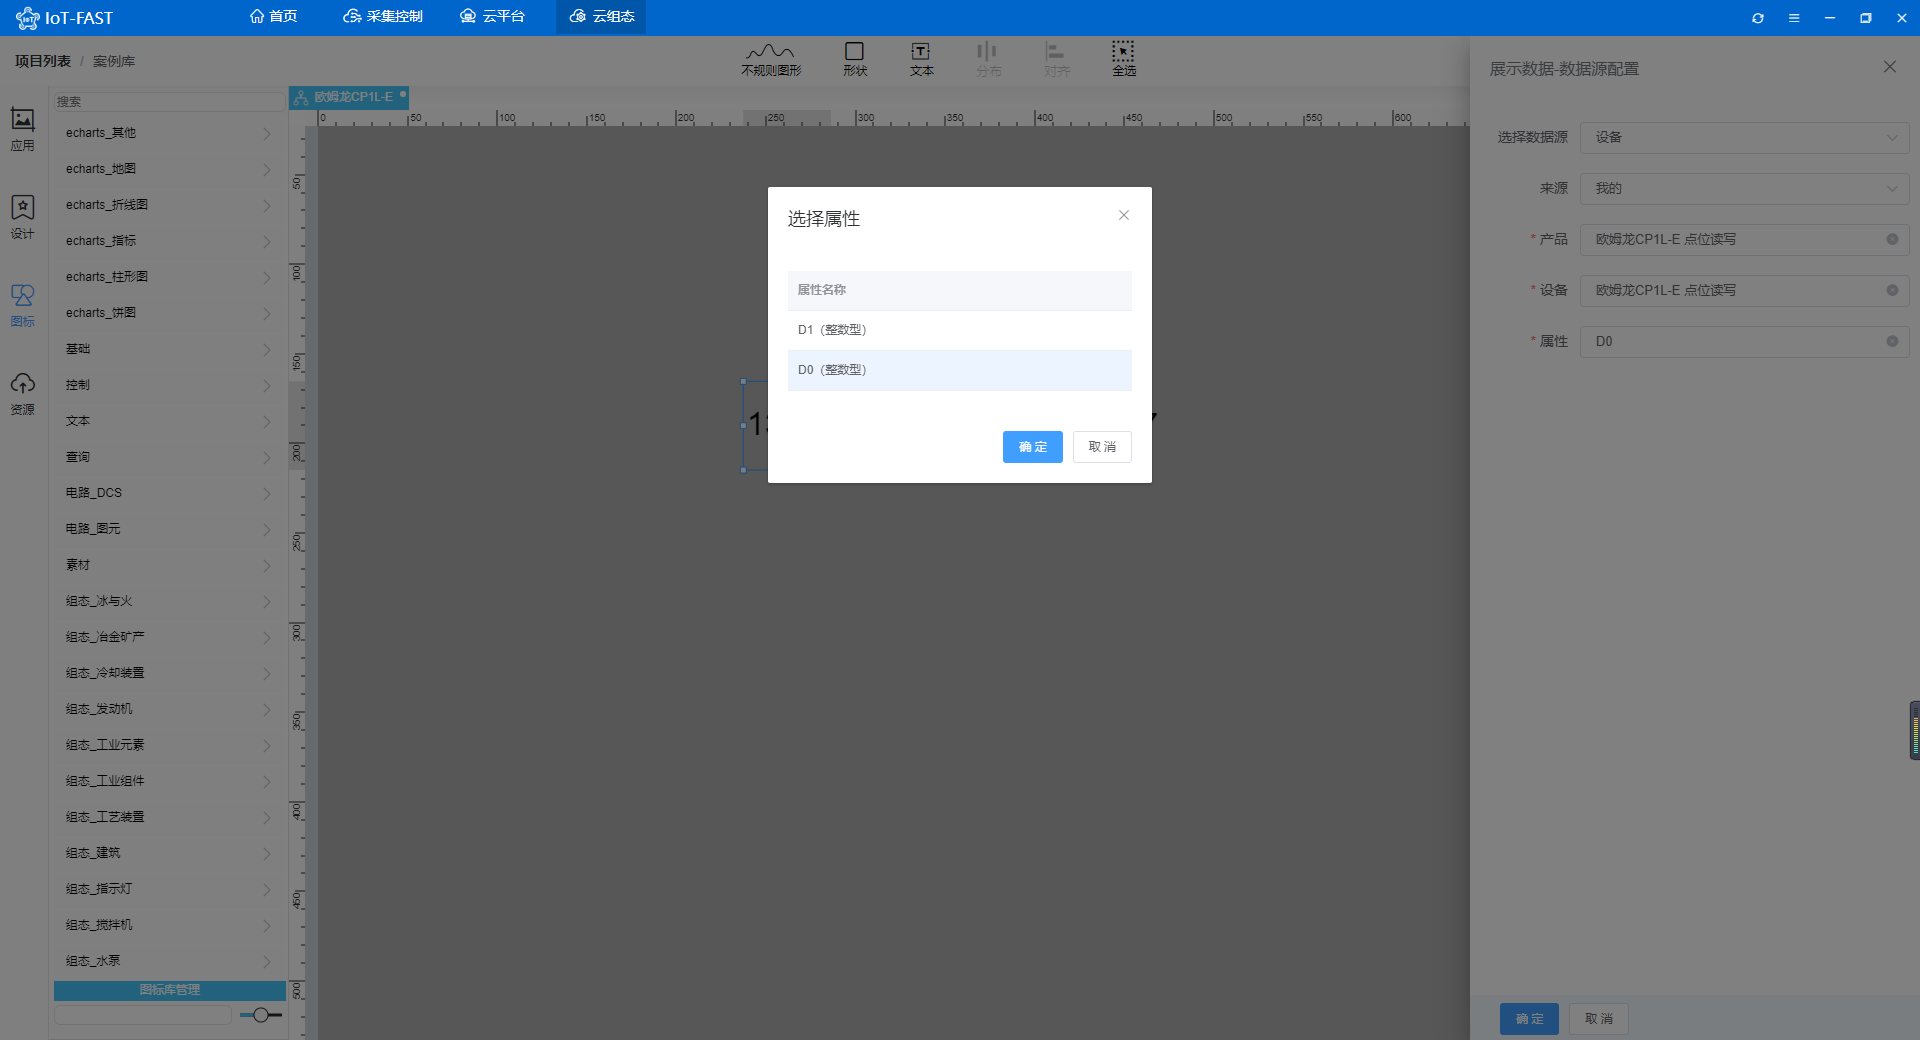
Task: Expand the echarts_指标 category
Action: [168, 241]
